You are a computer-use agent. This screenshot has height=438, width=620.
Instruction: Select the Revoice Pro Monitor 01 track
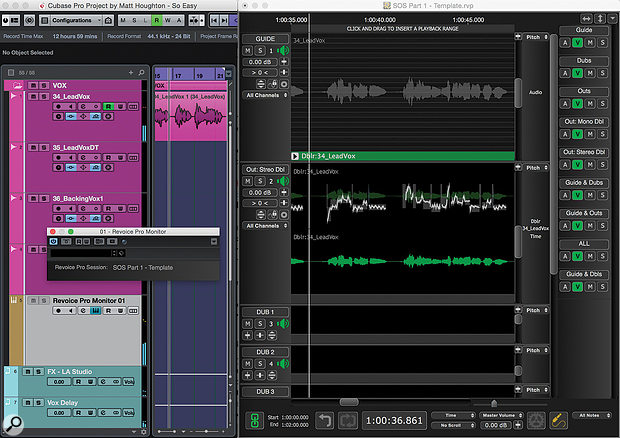[89, 300]
